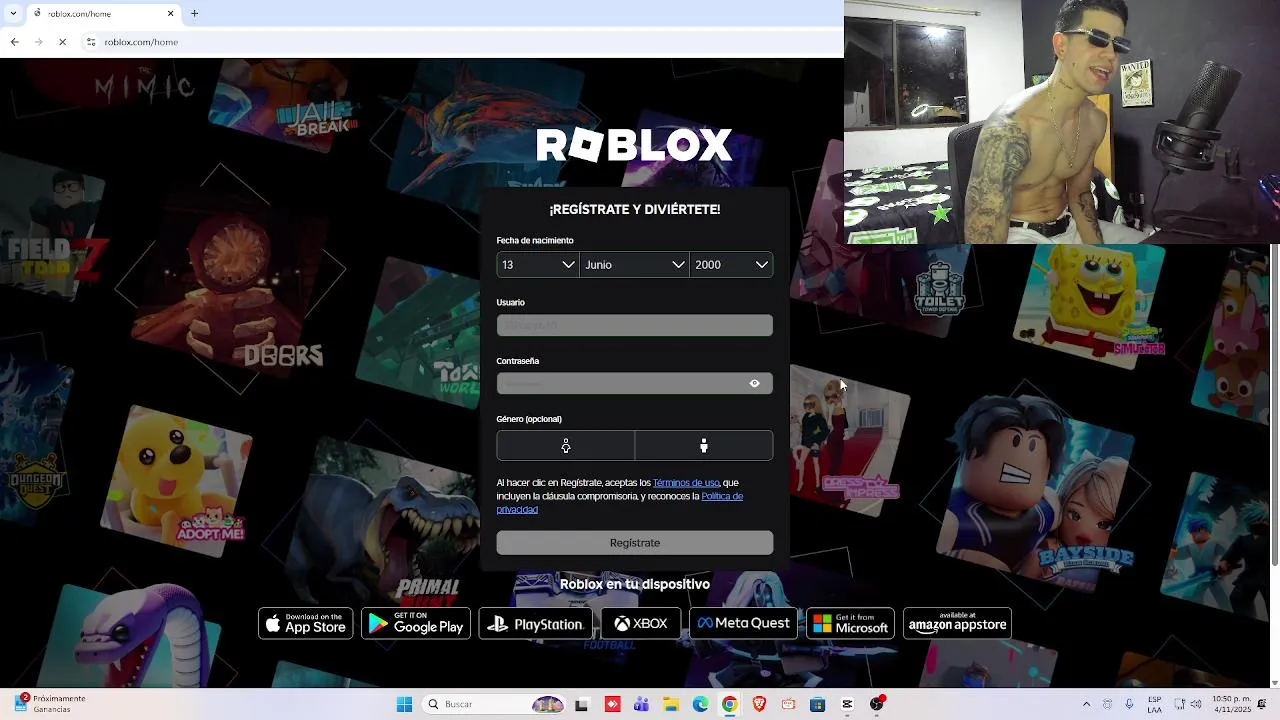Open the TV-shaped app icon on taskbar
Screen dimensions: 1280x720
789,705
